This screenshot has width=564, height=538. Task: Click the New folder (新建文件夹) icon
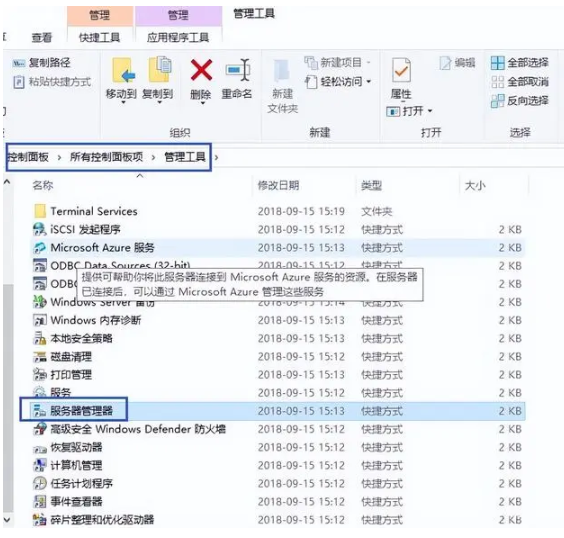click(282, 70)
